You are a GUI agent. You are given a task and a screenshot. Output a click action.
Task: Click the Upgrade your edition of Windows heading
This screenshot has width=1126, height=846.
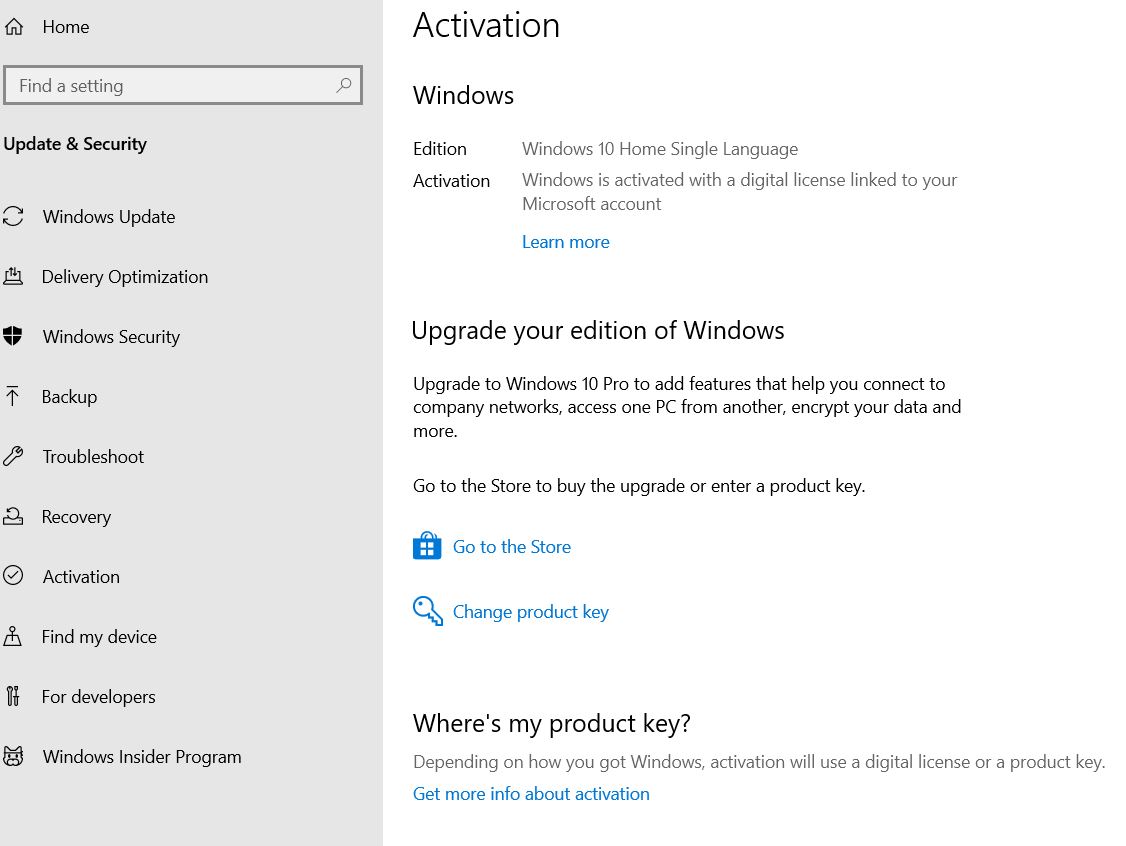click(598, 330)
